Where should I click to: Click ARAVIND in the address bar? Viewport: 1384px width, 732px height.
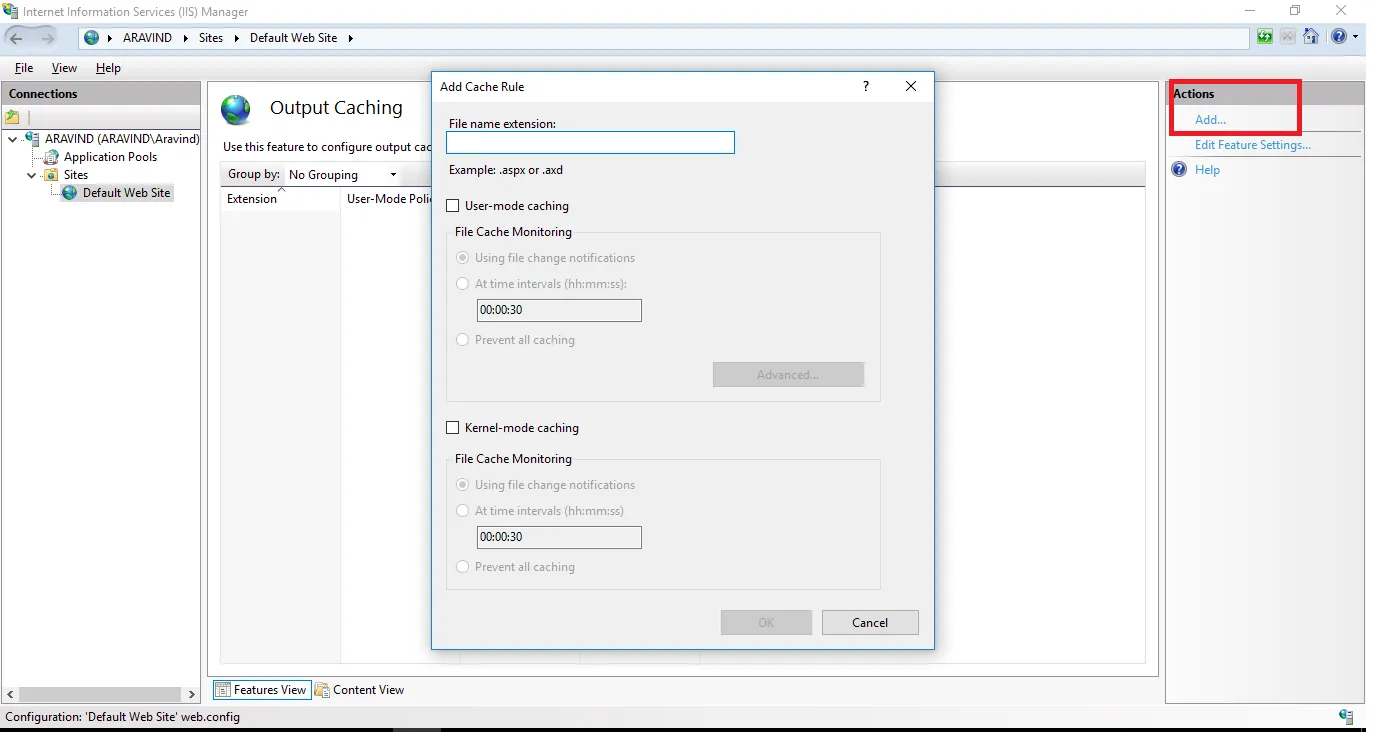(148, 38)
